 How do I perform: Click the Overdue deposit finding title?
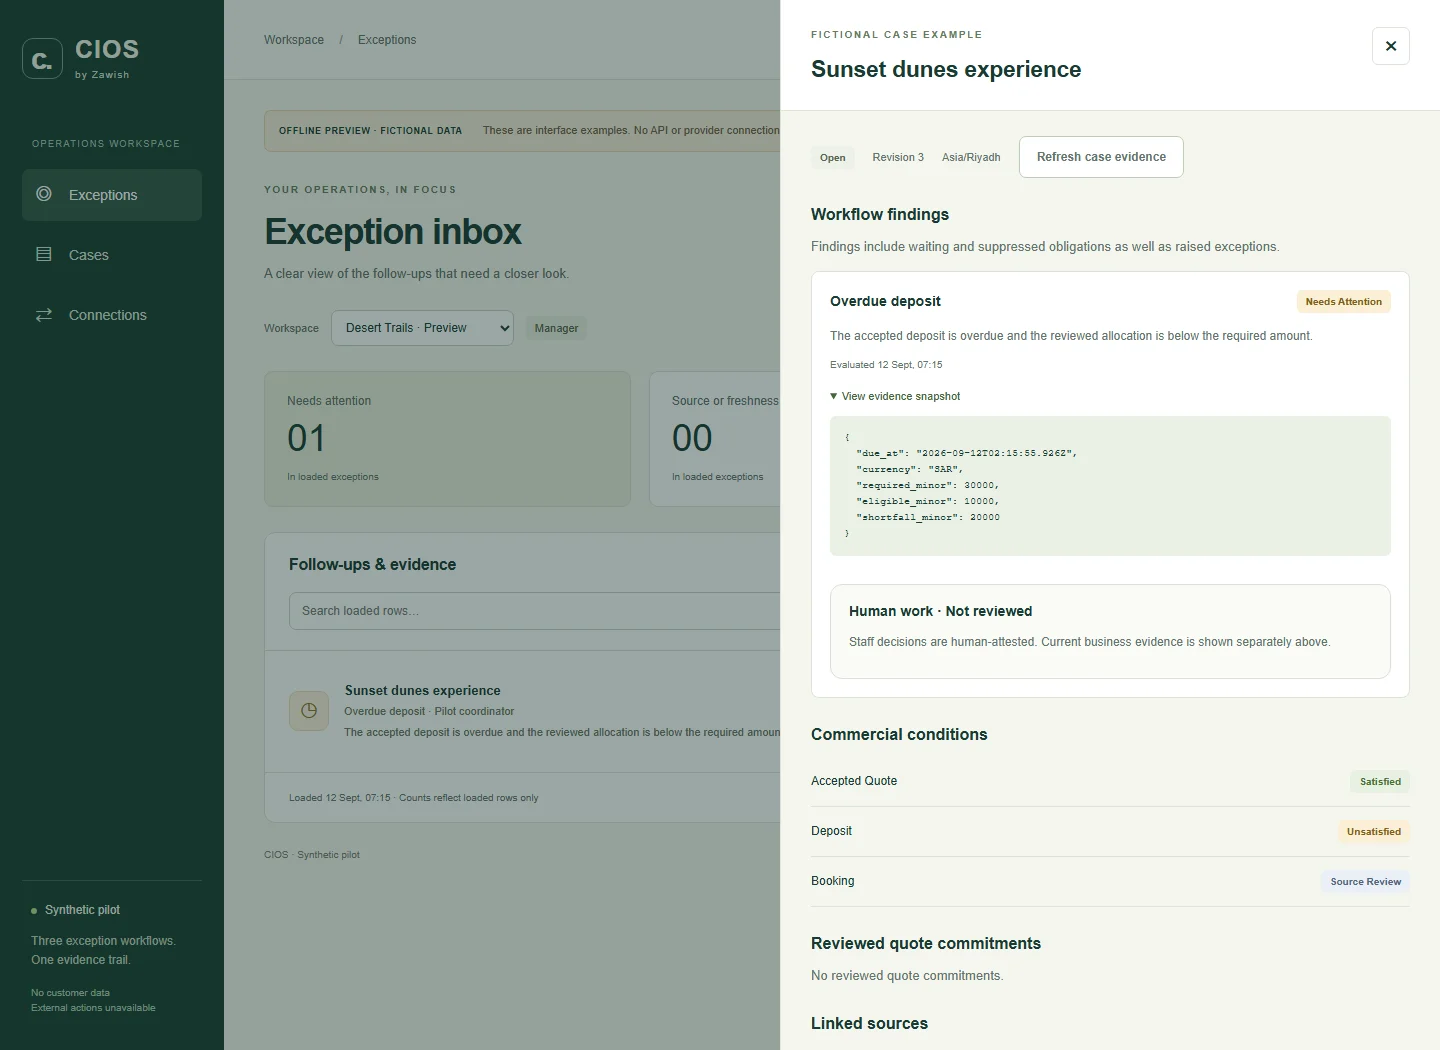pyautogui.click(x=885, y=301)
